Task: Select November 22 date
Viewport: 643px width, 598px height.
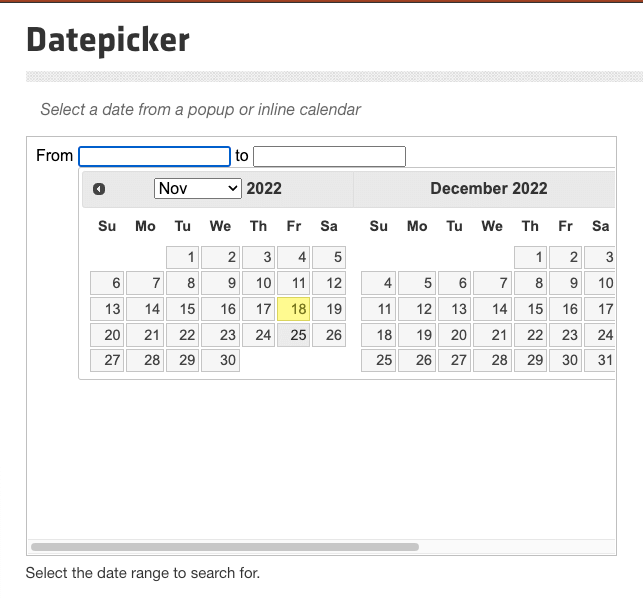Action: coord(182,335)
